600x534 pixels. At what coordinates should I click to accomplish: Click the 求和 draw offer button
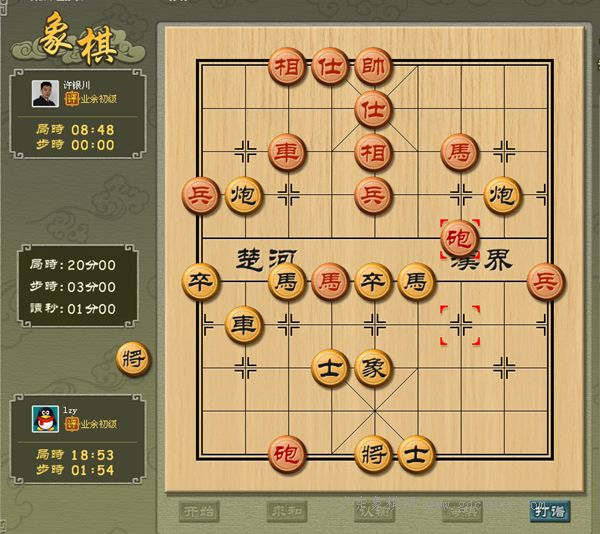[x=287, y=511]
